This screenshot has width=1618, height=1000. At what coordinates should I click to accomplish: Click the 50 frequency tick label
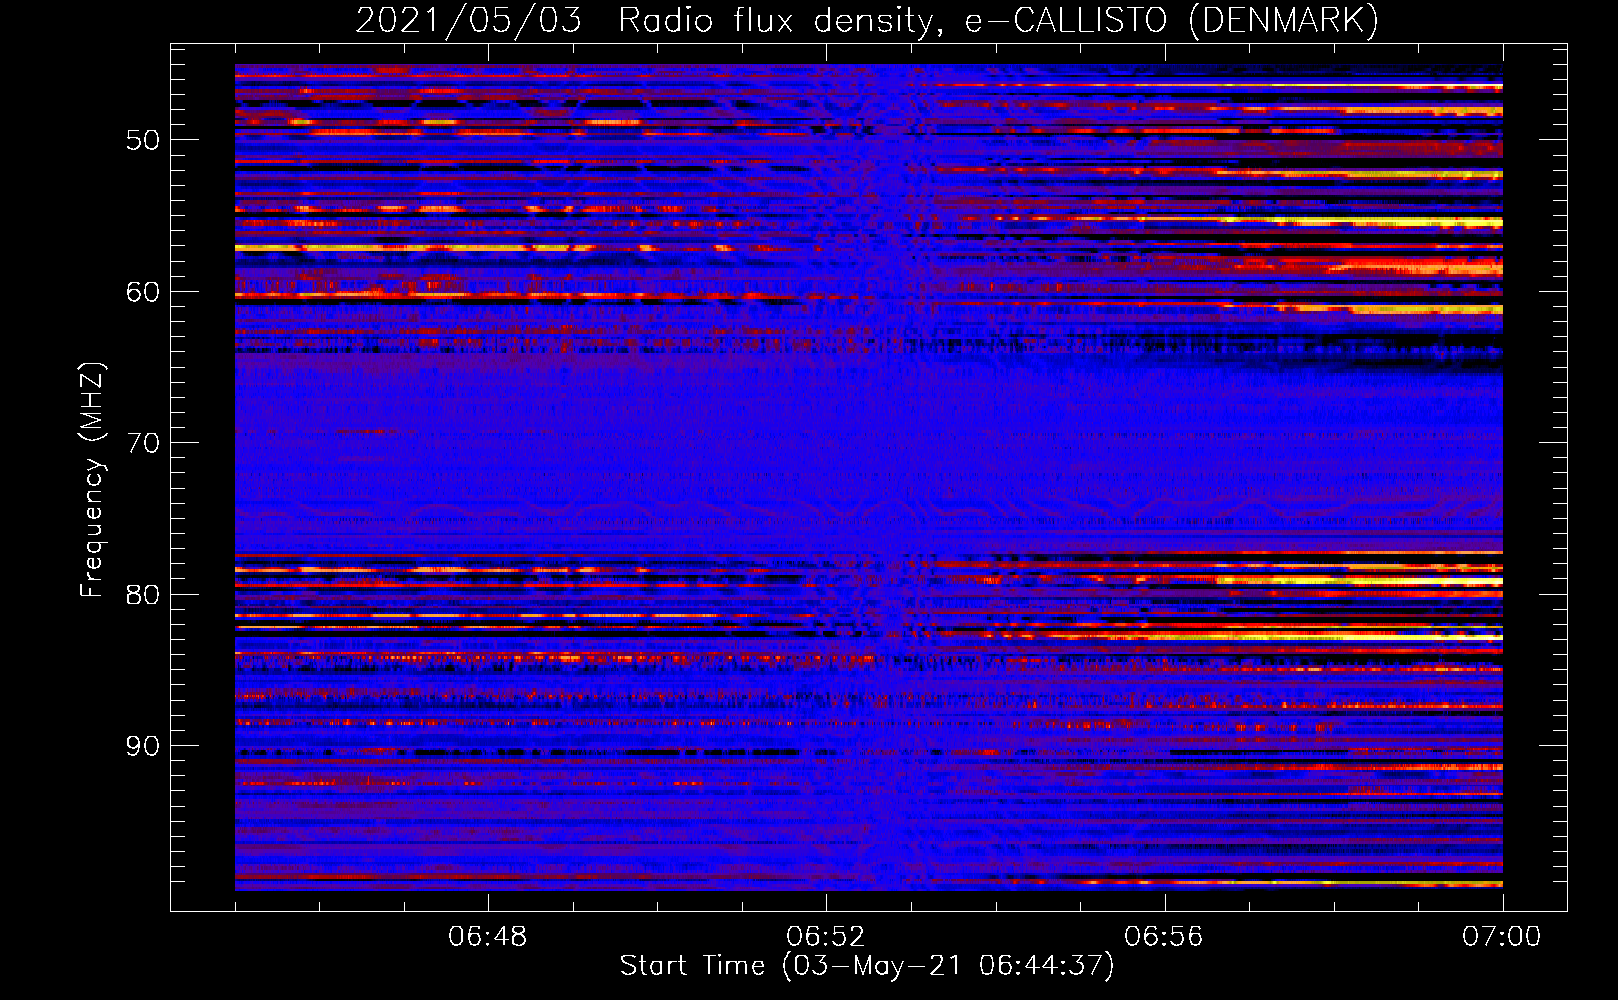coord(143,140)
